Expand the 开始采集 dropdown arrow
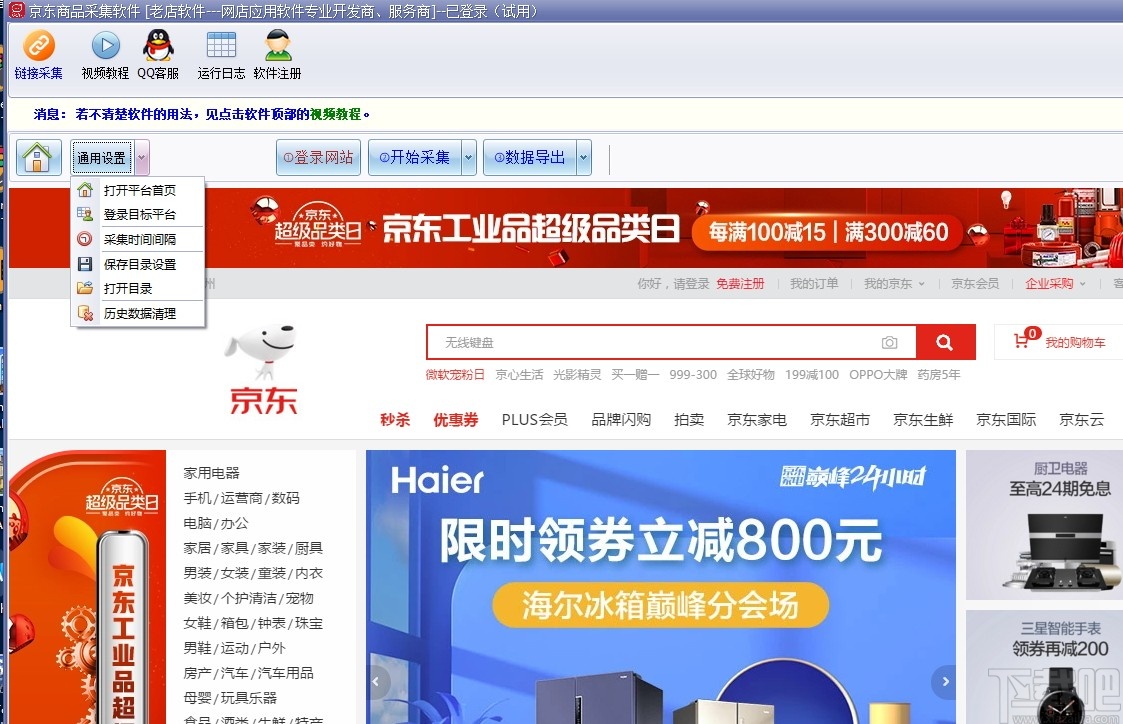This screenshot has height=724, width=1123. (468, 156)
